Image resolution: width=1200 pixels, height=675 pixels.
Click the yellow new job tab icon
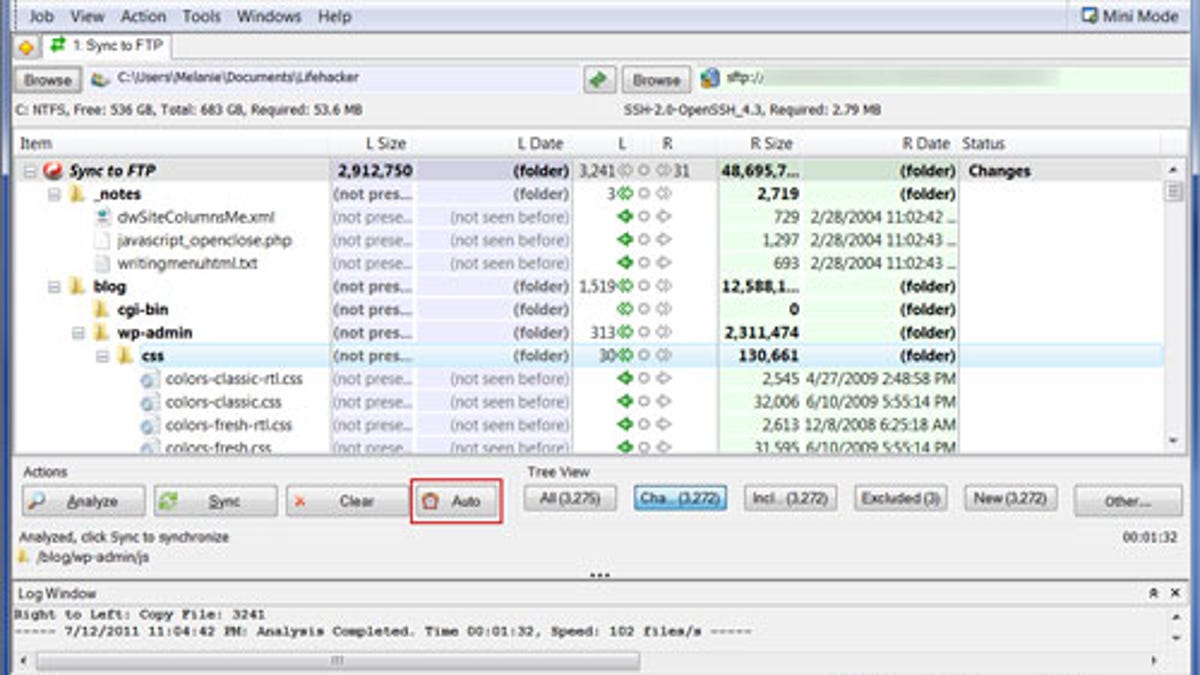click(x=26, y=47)
